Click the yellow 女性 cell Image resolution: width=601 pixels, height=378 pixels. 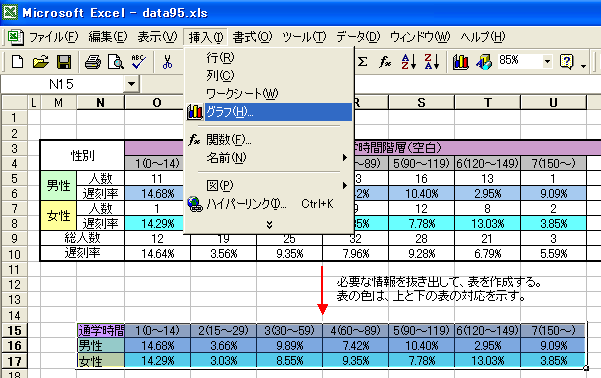[x=58, y=216]
